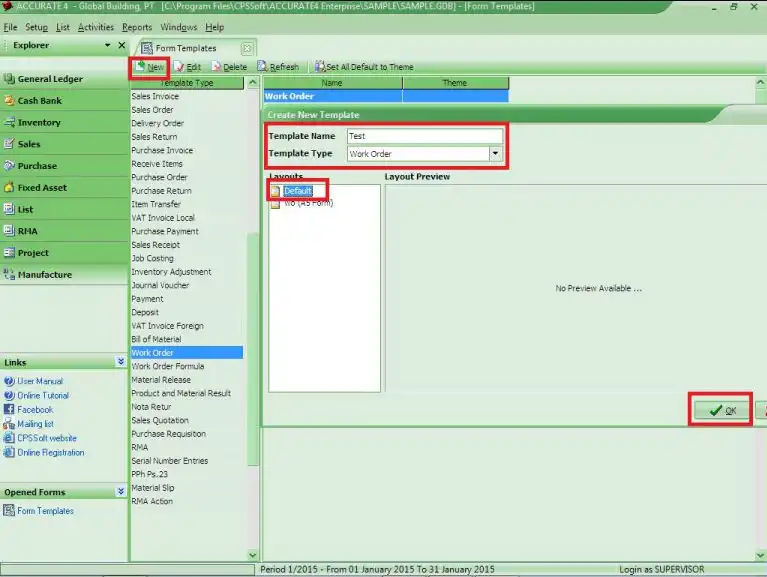Image resolution: width=767 pixels, height=577 pixels.
Task: Open the Explorer panel dropdown arrow
Action: tap(108, 45)
